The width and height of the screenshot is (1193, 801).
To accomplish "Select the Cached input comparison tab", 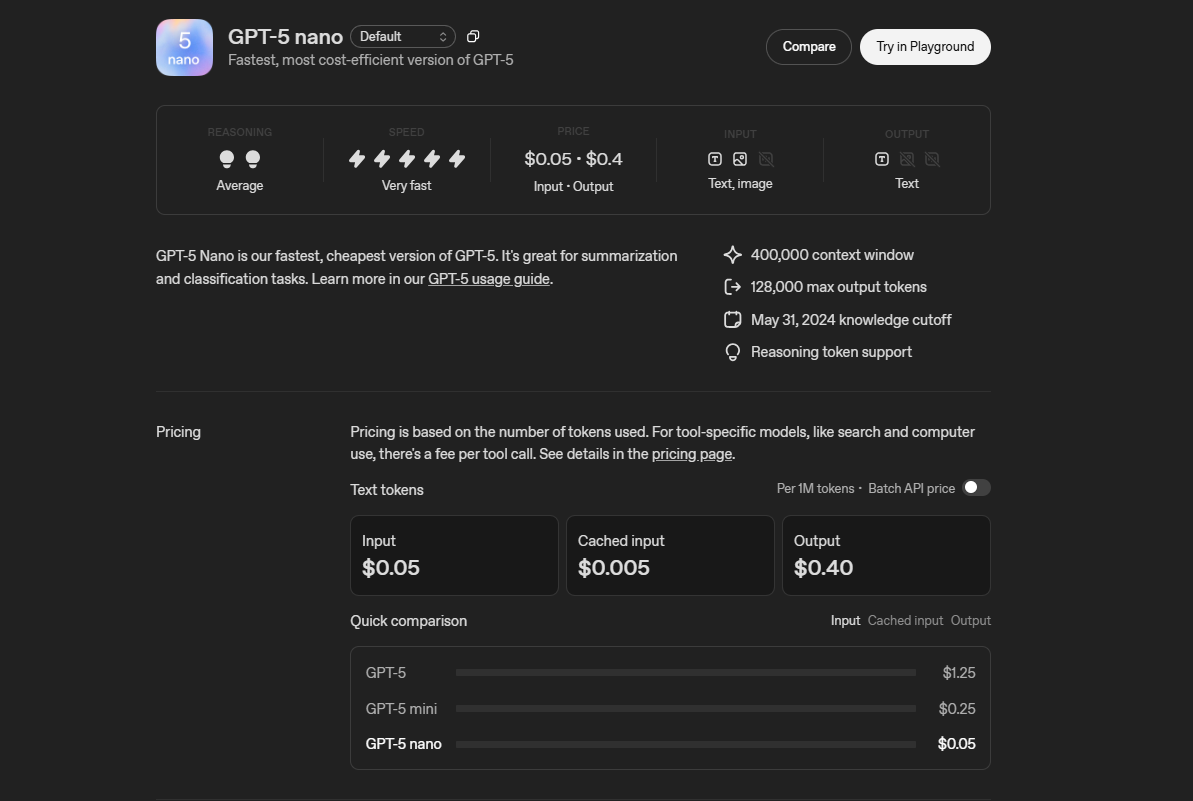I will click(905, 621).
